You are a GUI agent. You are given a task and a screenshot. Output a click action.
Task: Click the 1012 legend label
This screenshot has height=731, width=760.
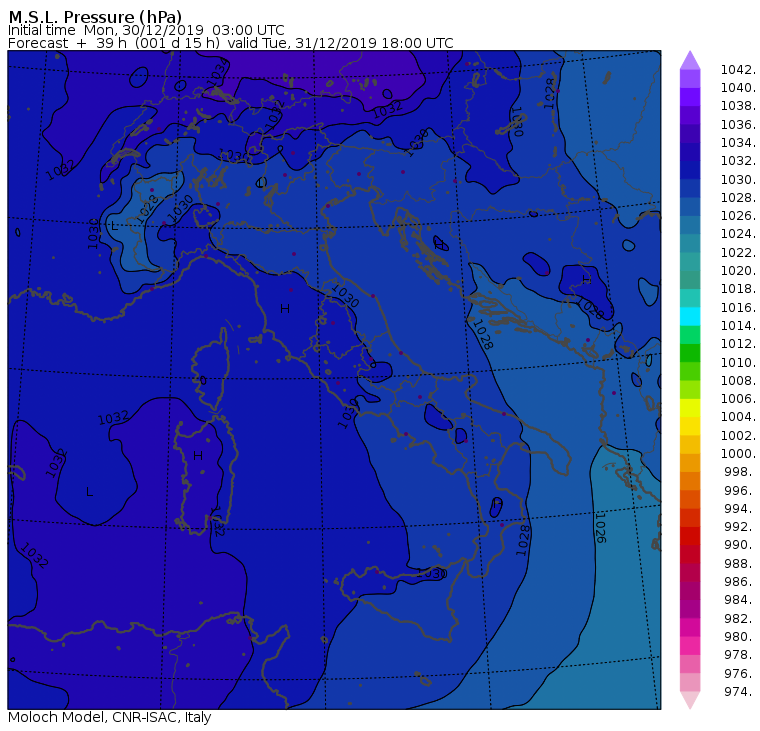[738, 343]
